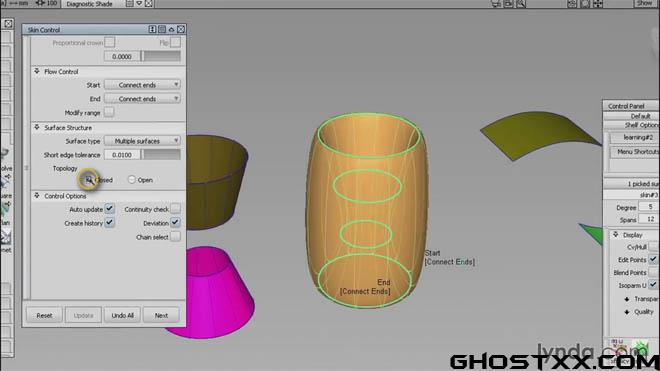Image resolution: width=660 pixels, height=371 pixels.
Task: Click the four-arrow move view icon
Action: (598, 4)
